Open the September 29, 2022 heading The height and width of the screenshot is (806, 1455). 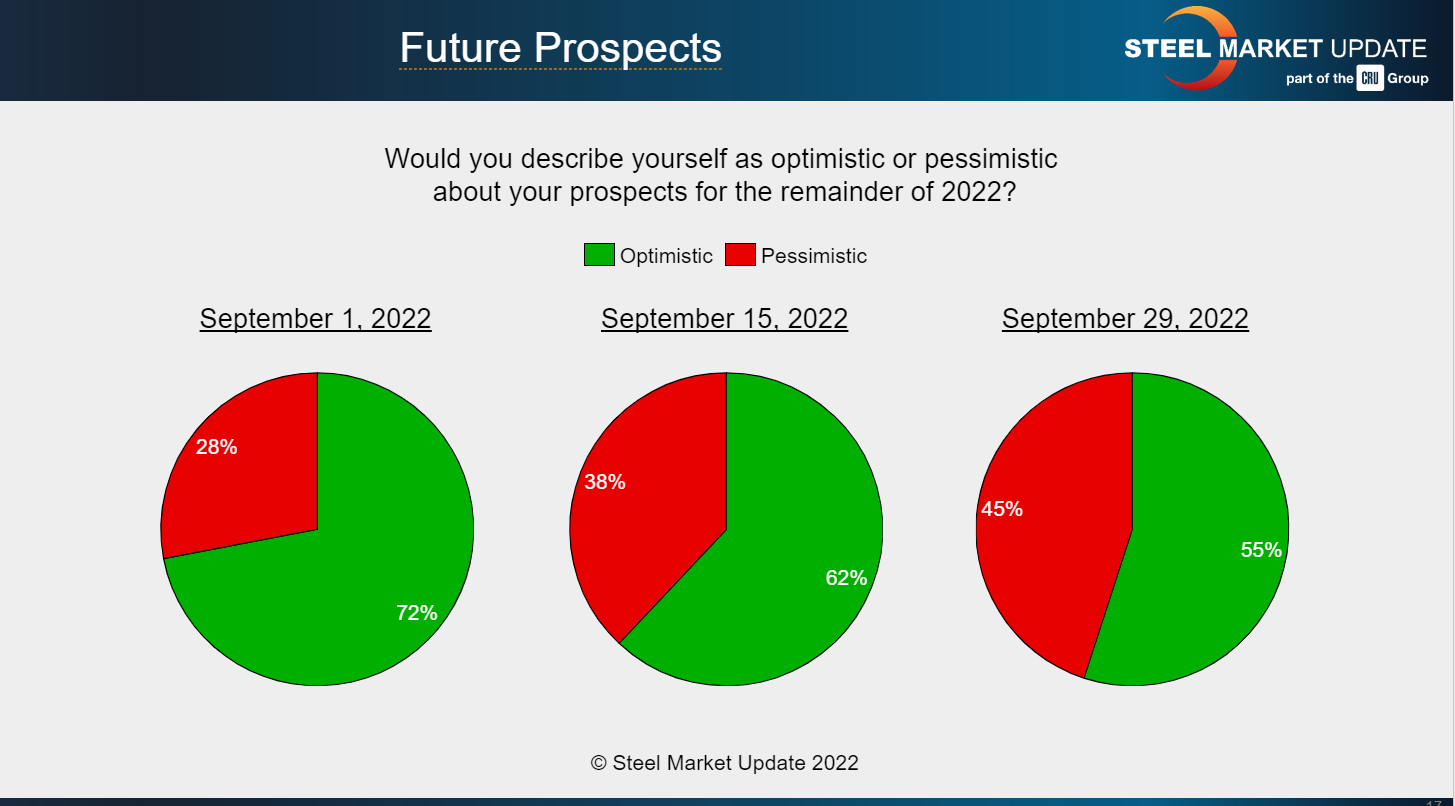pyautogui.click(x=1125, y=319)
